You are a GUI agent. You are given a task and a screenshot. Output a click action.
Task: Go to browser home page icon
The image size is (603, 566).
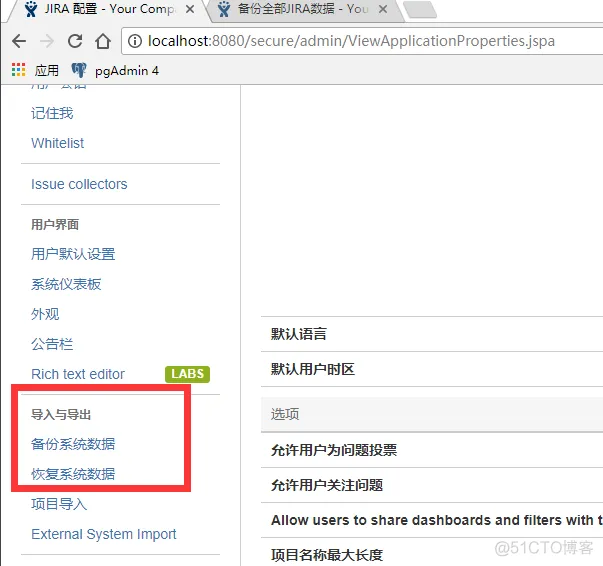(x=102, y=42)
